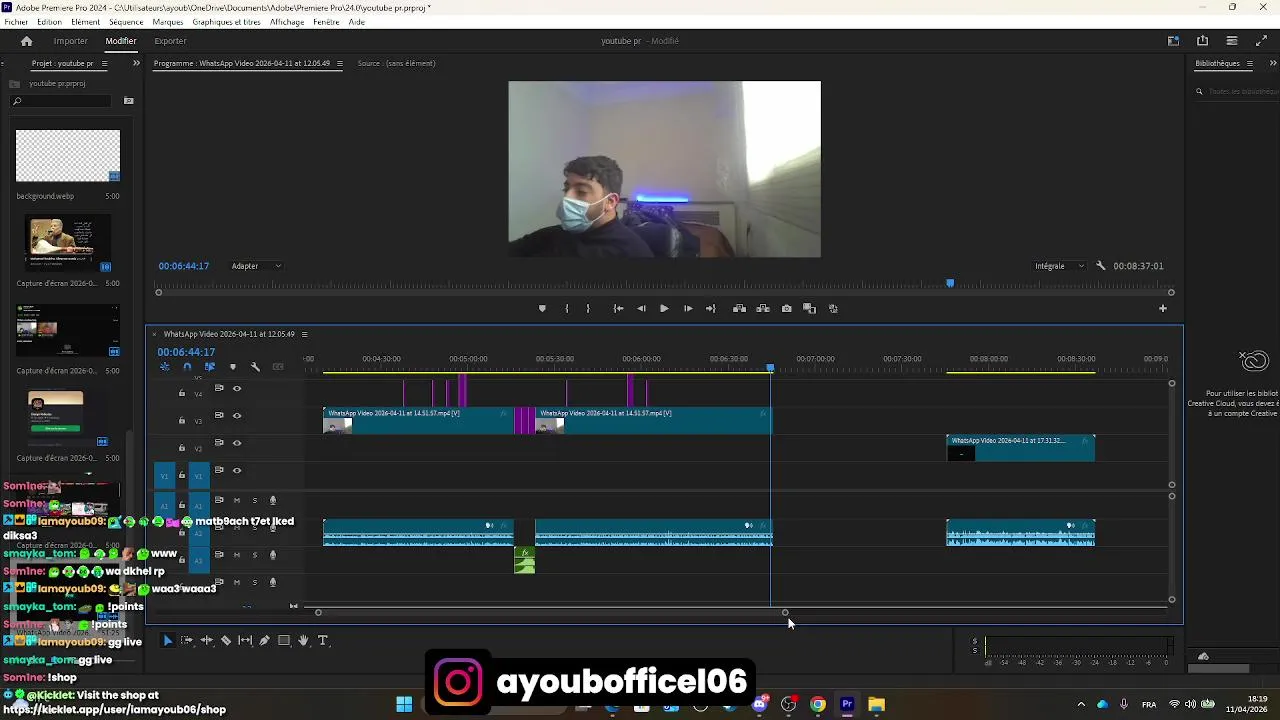This screenshot has height=720, width=1280.
Task: Switch to Source (sans élément) tab
Action: pos(396,63)
